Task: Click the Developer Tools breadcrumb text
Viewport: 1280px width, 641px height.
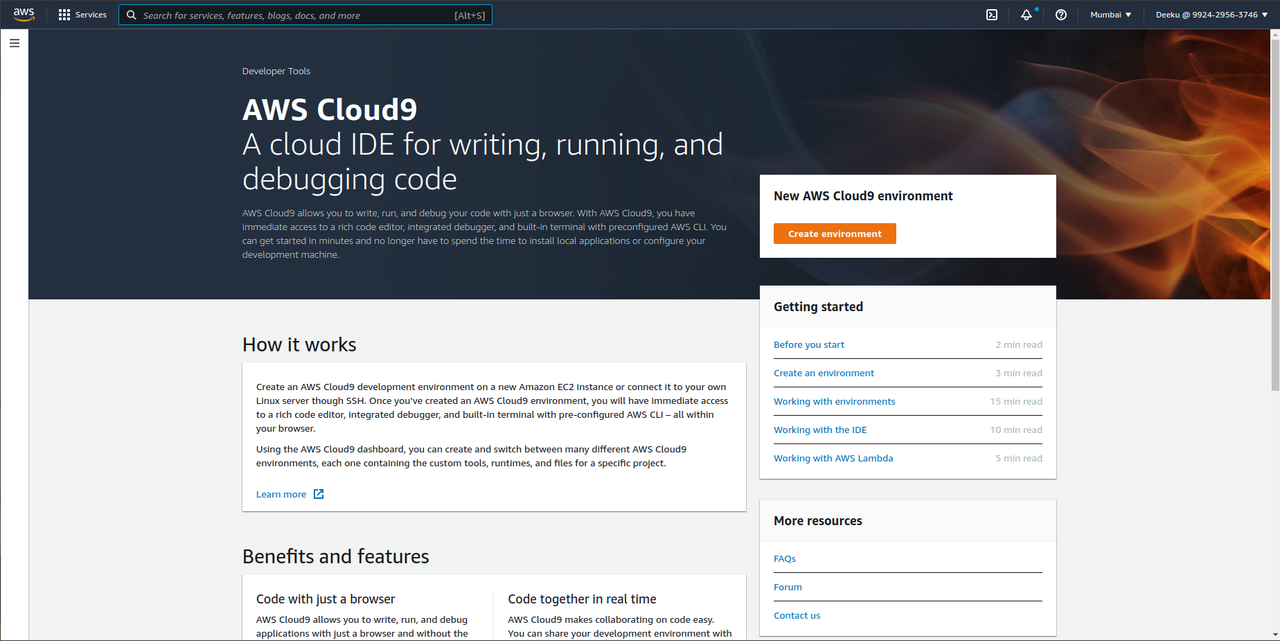Action: [x=276, y=72]
